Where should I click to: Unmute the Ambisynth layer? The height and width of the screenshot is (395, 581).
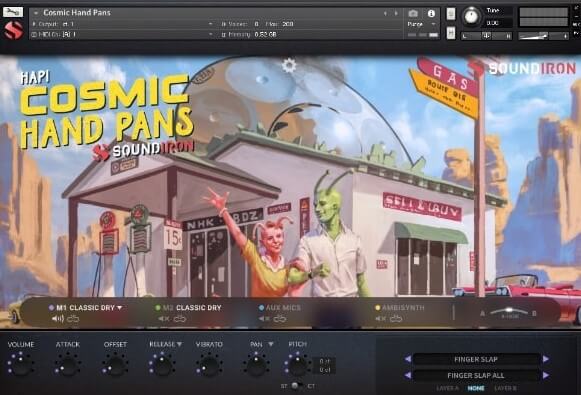381,318
